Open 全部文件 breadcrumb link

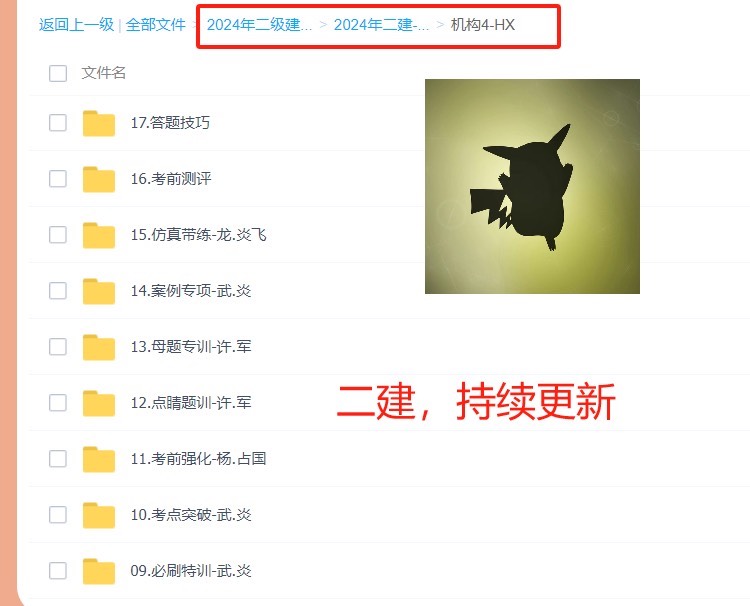155,24
